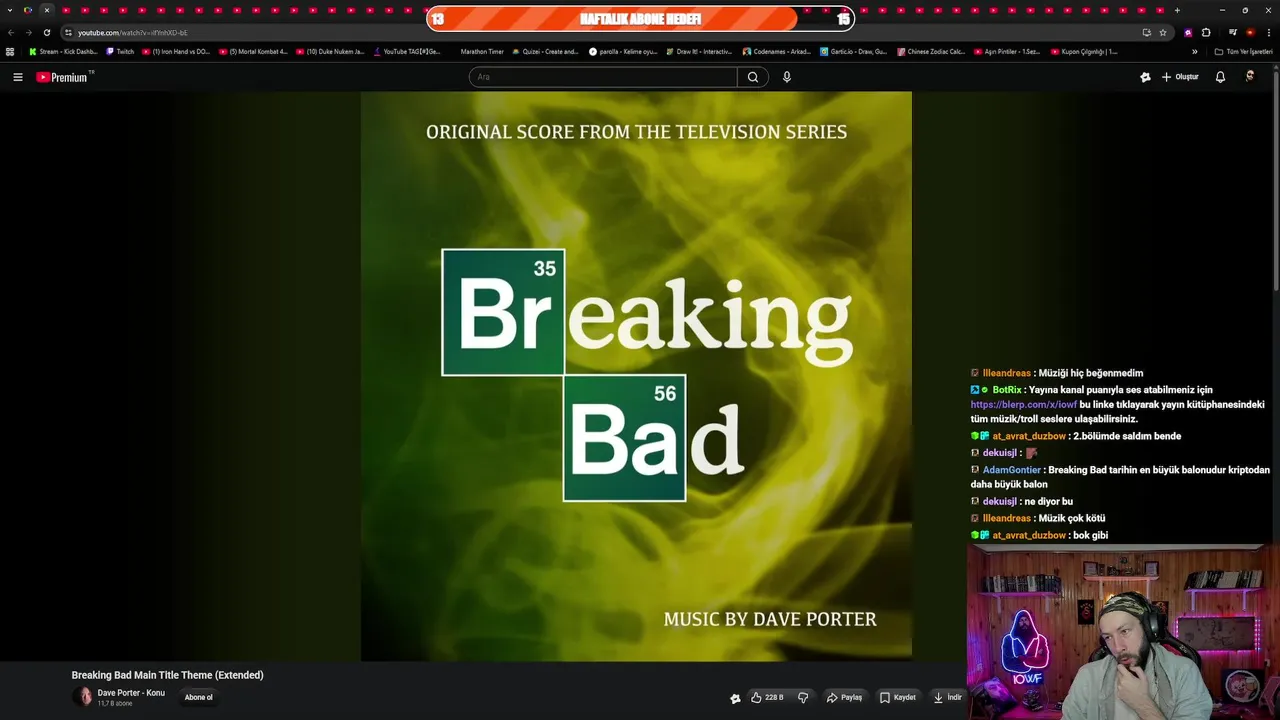Click the Oluştur create button

1180,77
